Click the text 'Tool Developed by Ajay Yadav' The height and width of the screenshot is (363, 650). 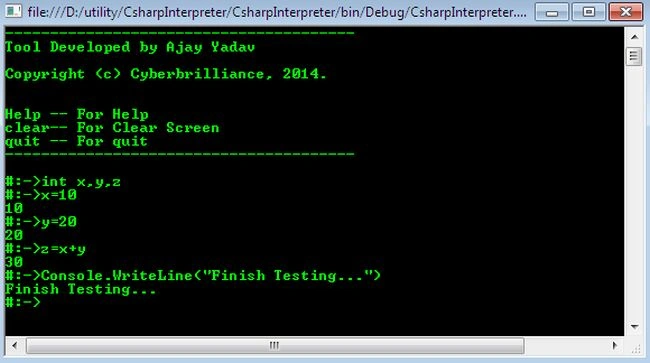[130, 47]
